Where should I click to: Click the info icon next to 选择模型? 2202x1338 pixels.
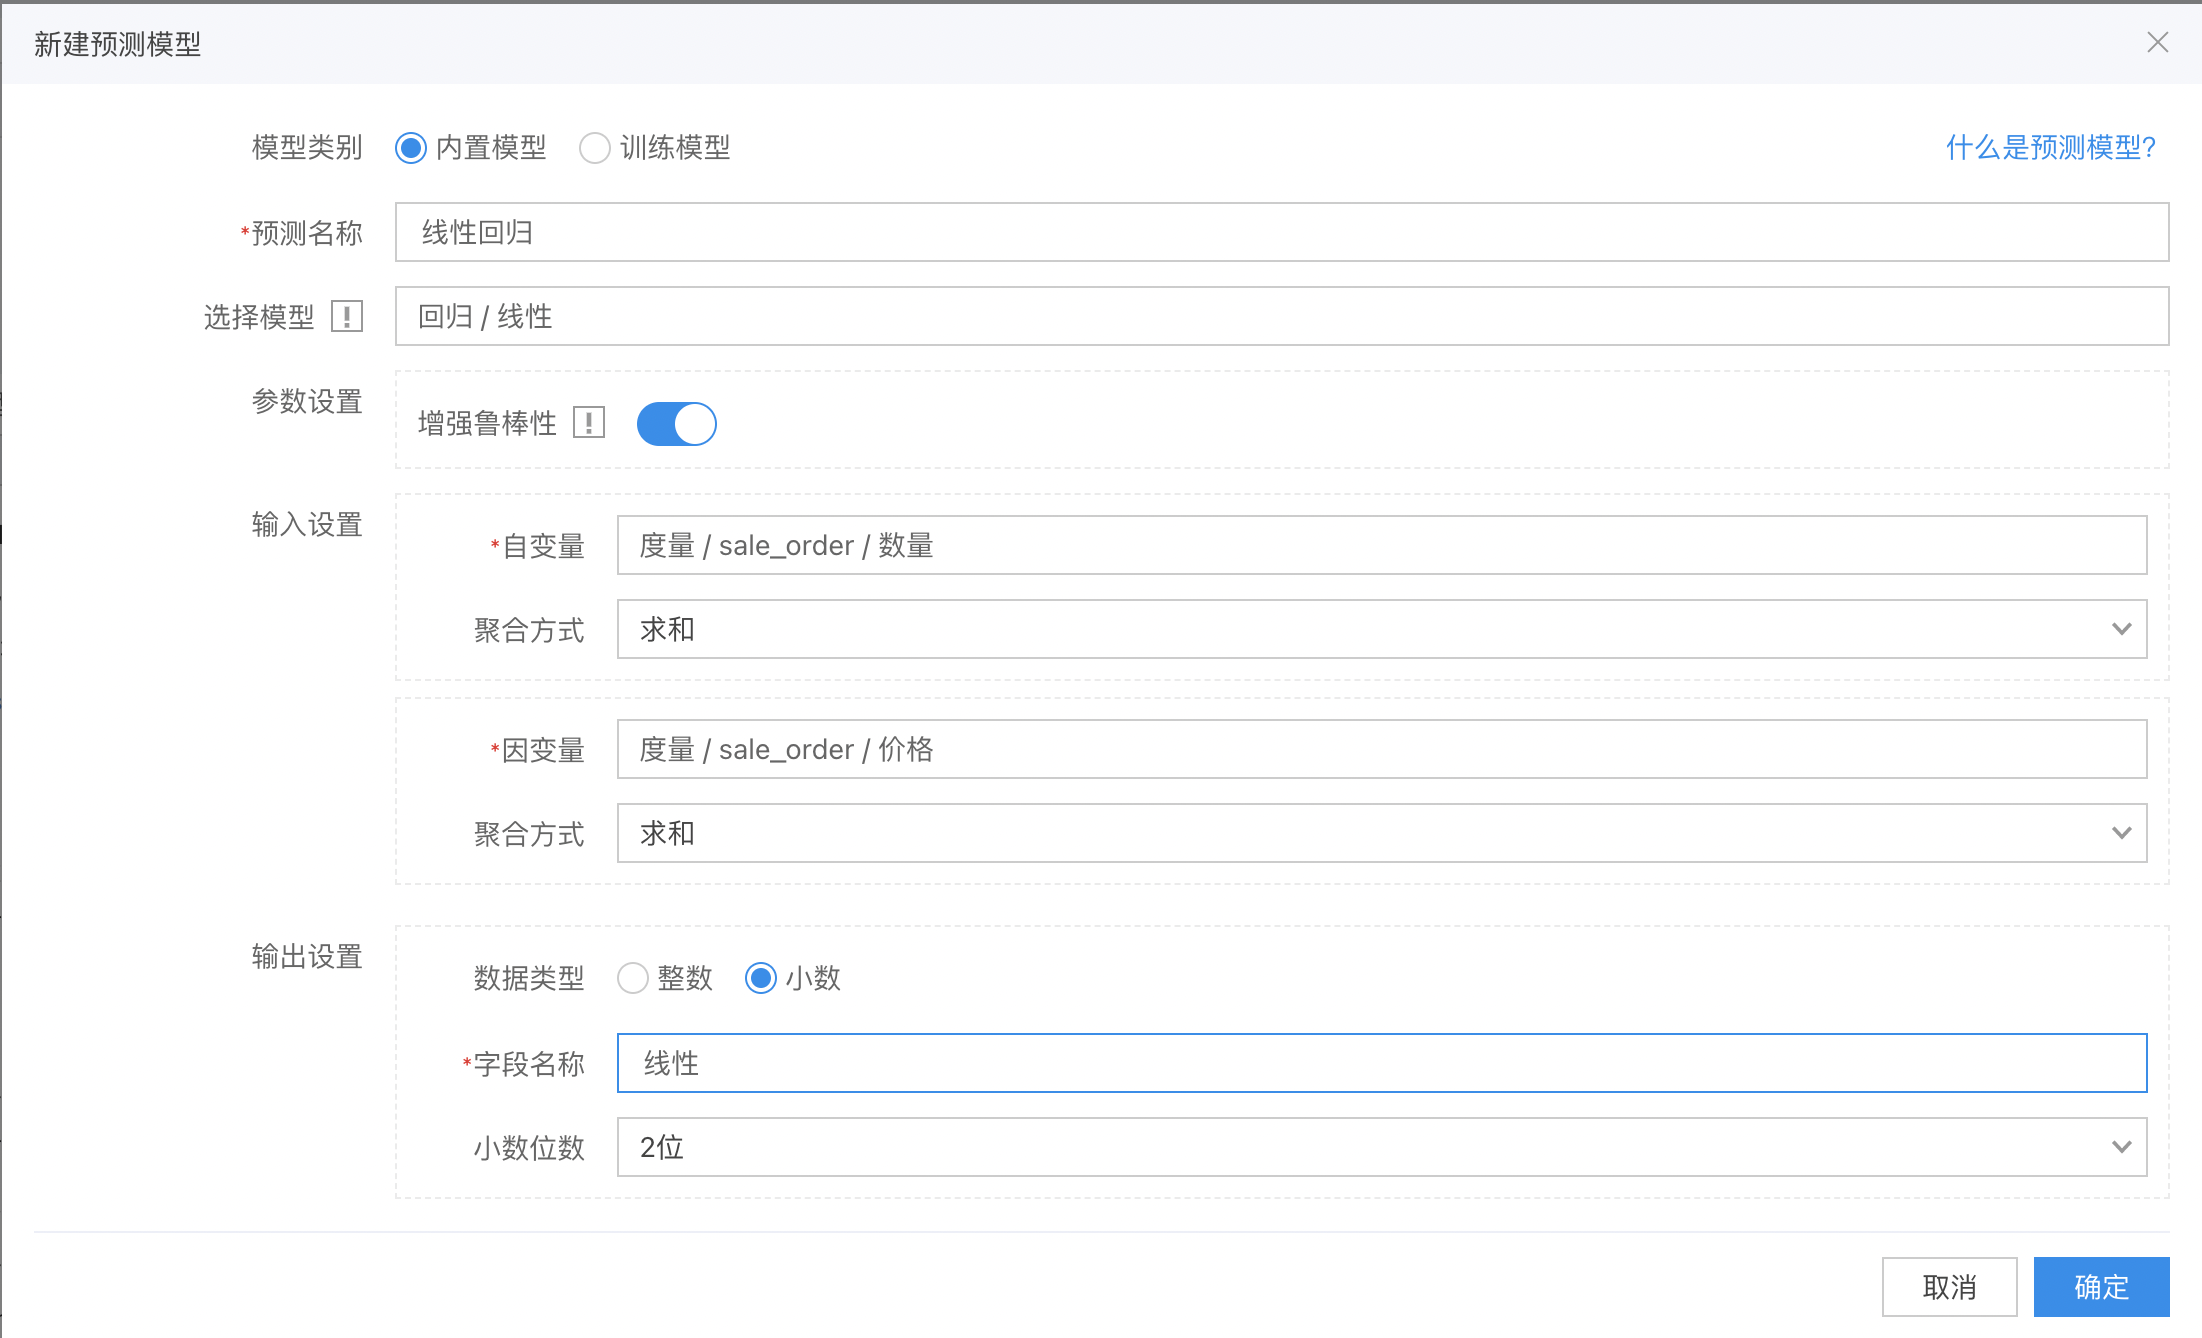point(347,317)
